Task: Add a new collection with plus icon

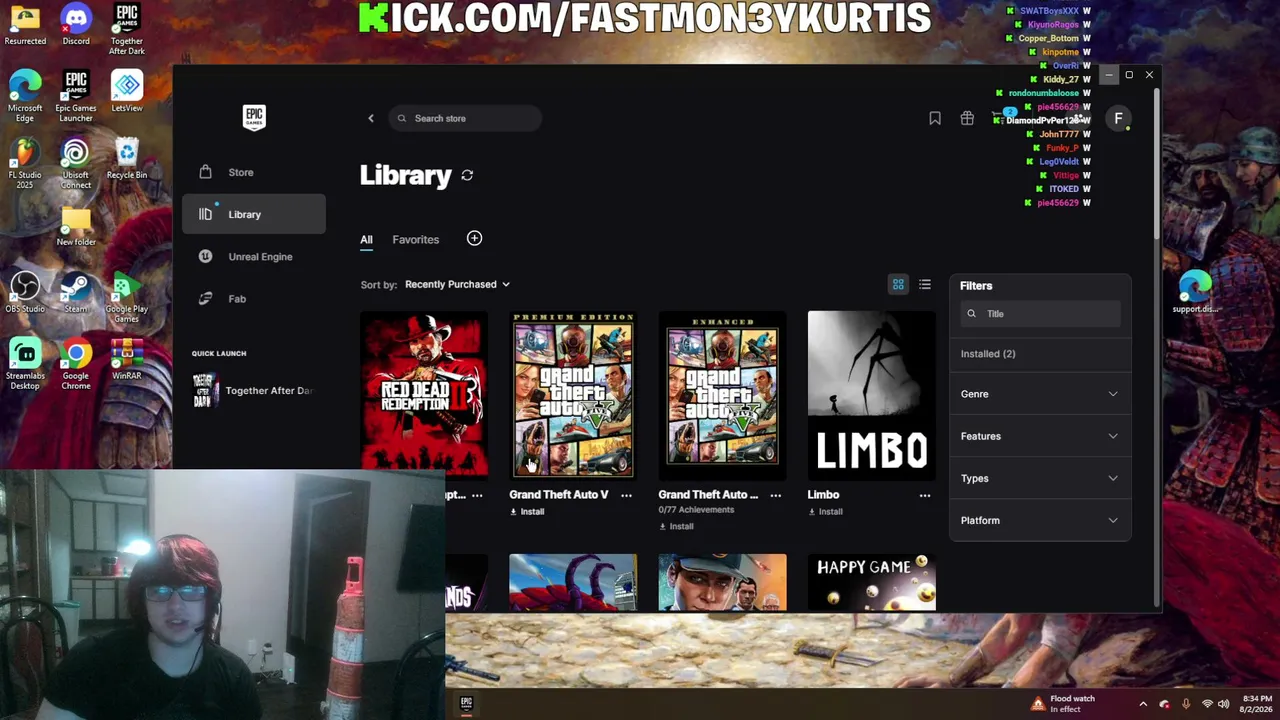Action: pos(474,238)
